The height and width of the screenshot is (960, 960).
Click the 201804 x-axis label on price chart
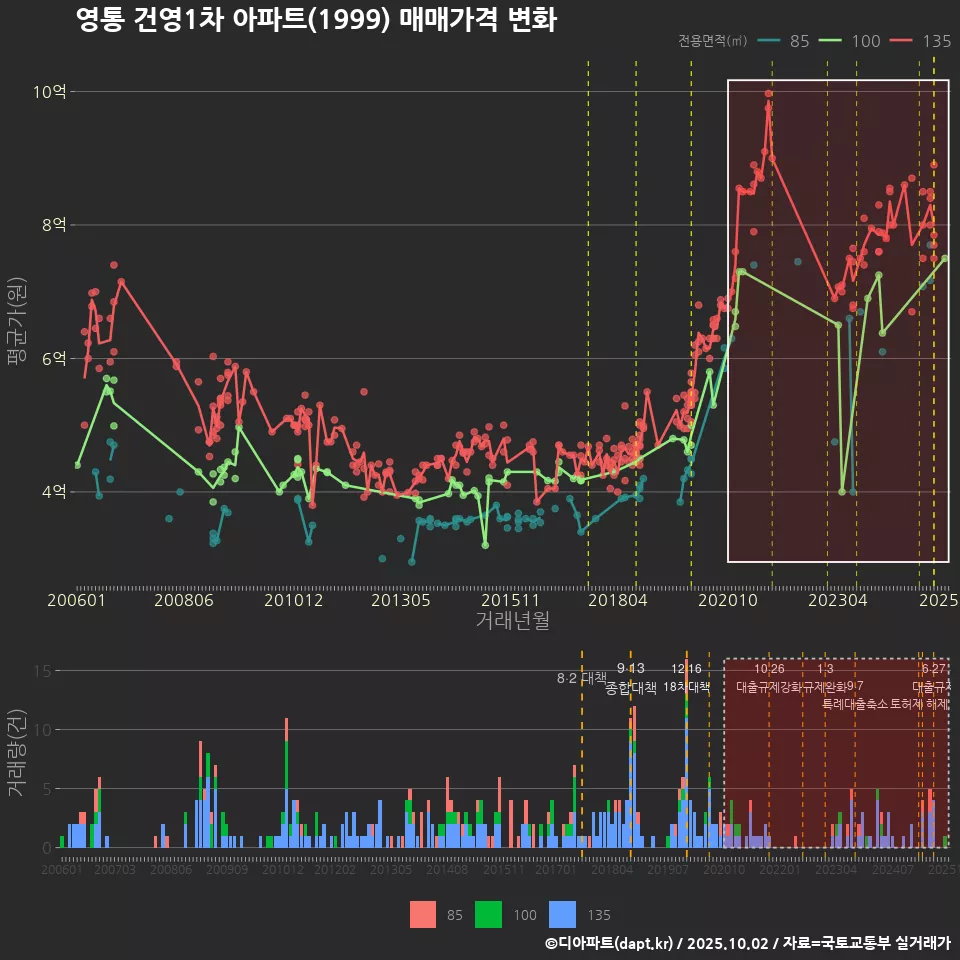coord(619,600)
